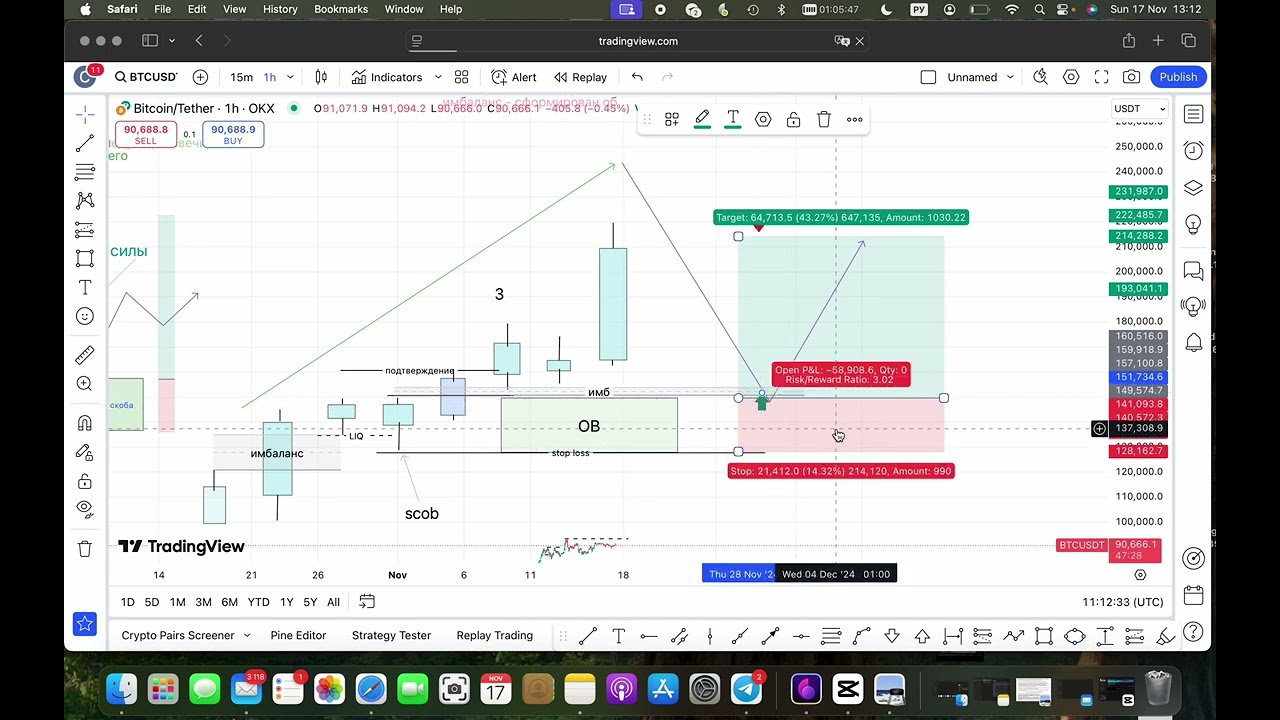Remove drawings using left sidebar trash icon

tap(85, 549)
